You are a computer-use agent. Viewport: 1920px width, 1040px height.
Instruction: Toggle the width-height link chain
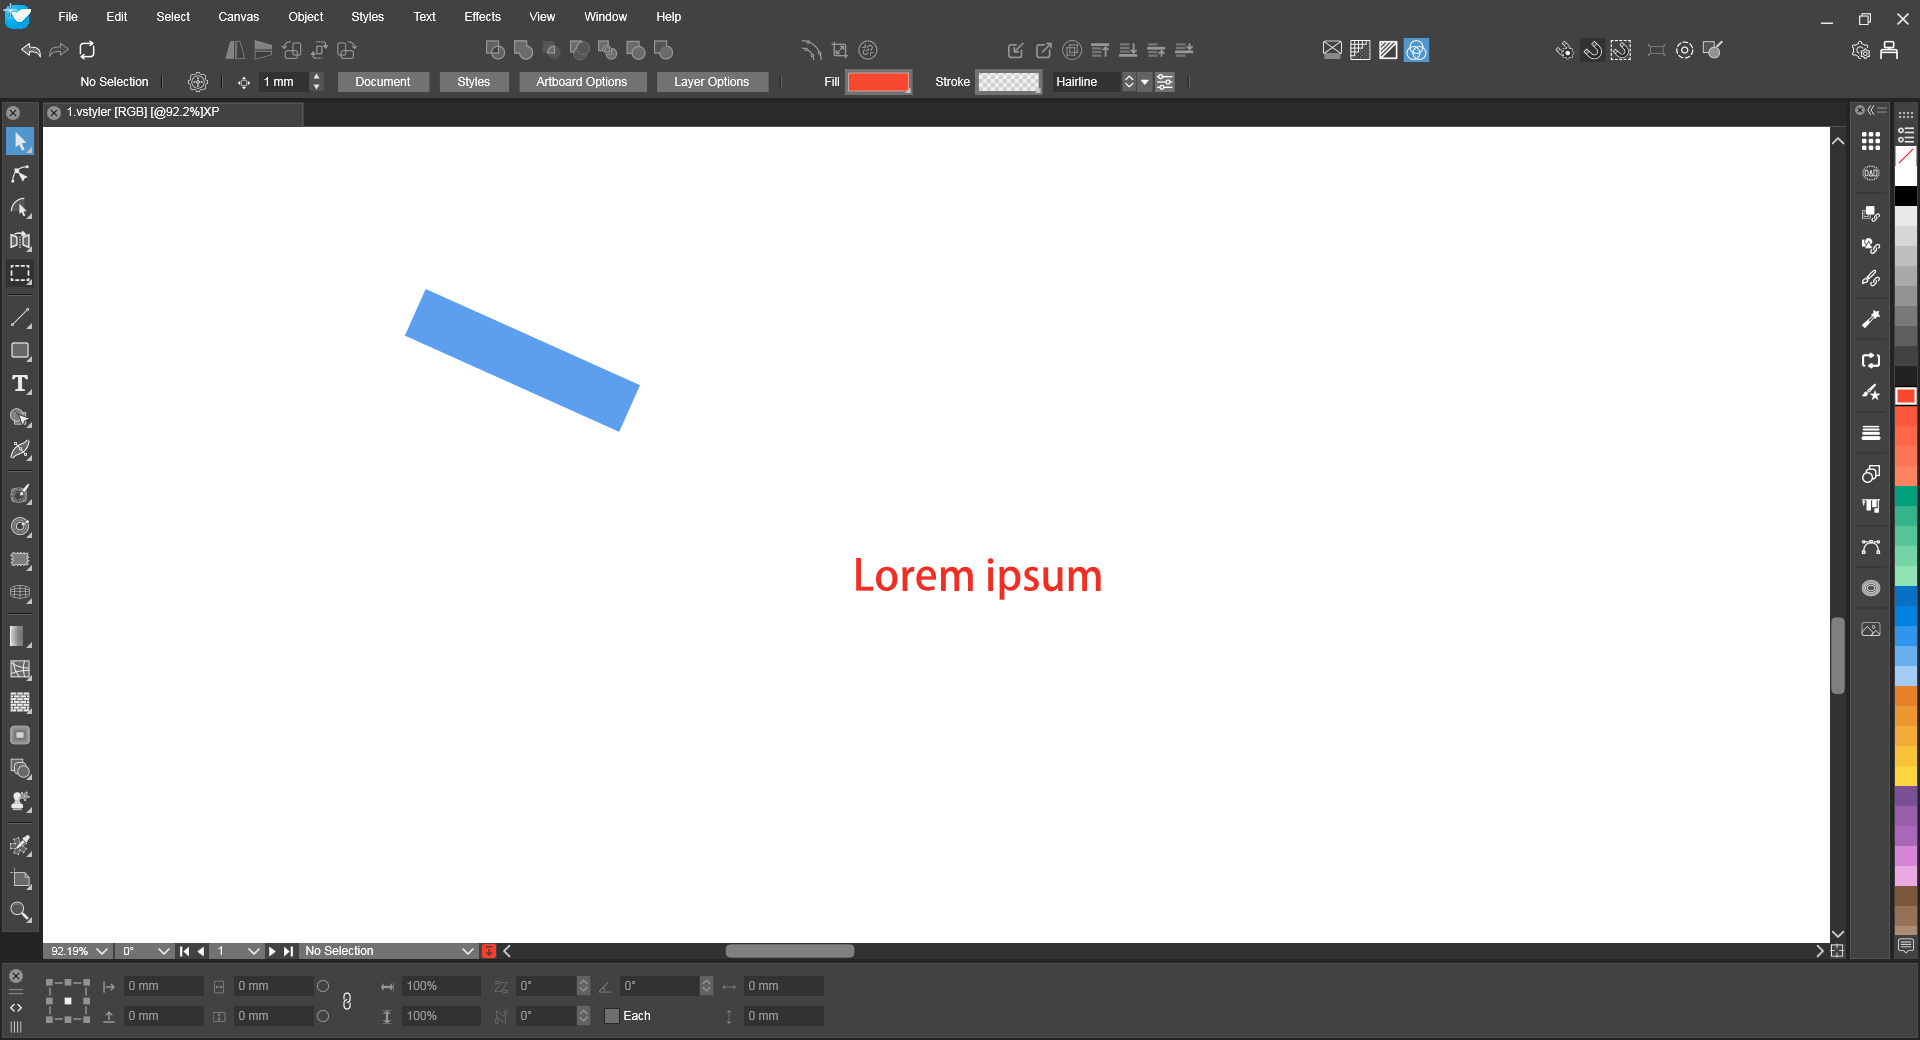pos(347,1001)
